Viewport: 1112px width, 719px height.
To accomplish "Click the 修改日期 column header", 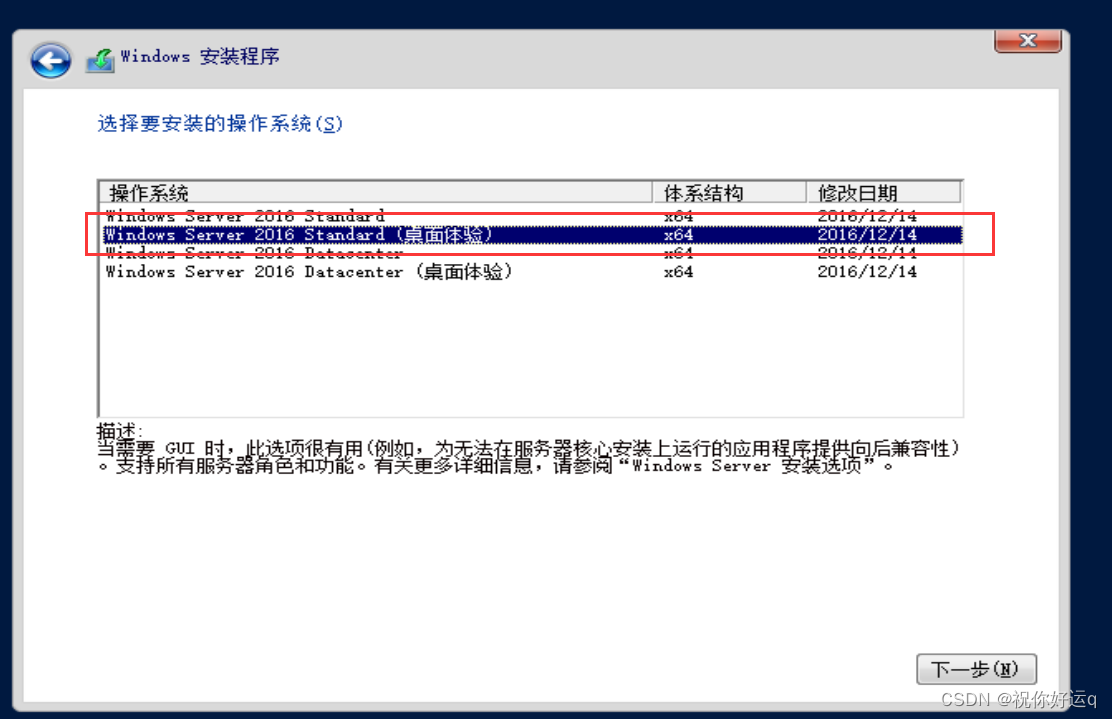I will pos(884,193).
